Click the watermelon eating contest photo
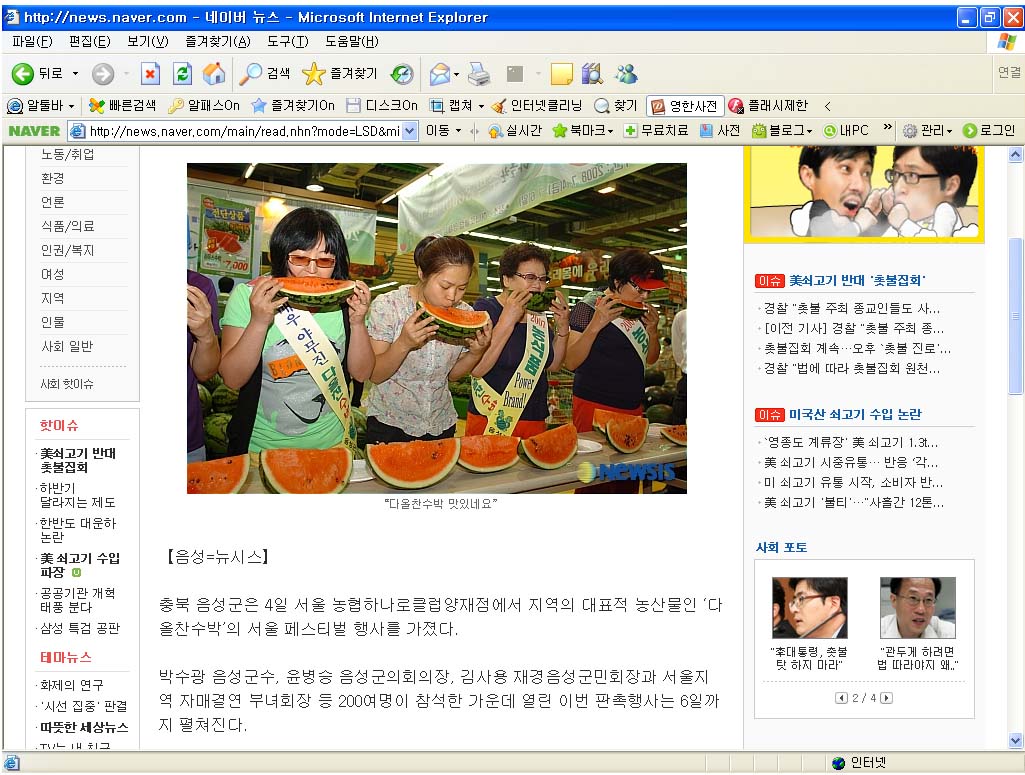The width and height of the screenshot is (1025, 775). coord(436,328)
